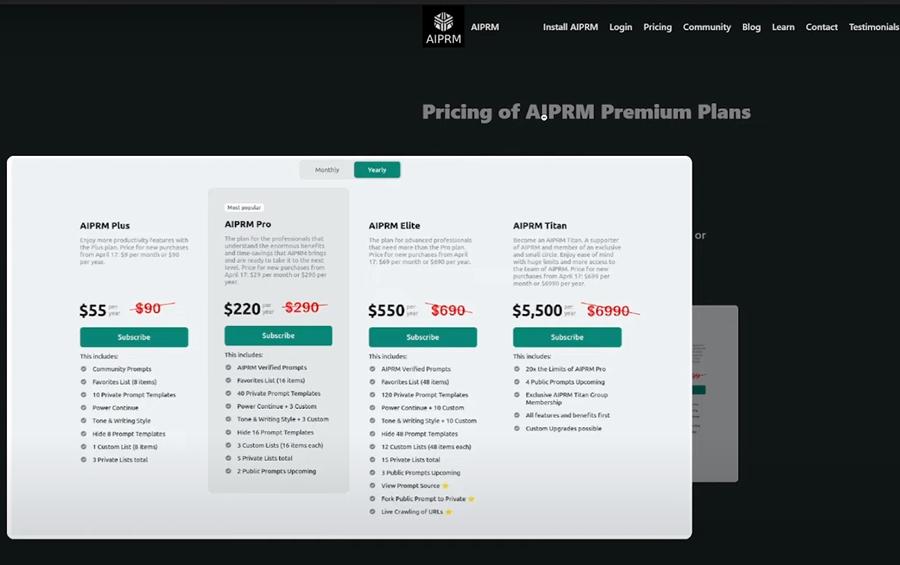Click the Most popular badge

coord(244,208)
